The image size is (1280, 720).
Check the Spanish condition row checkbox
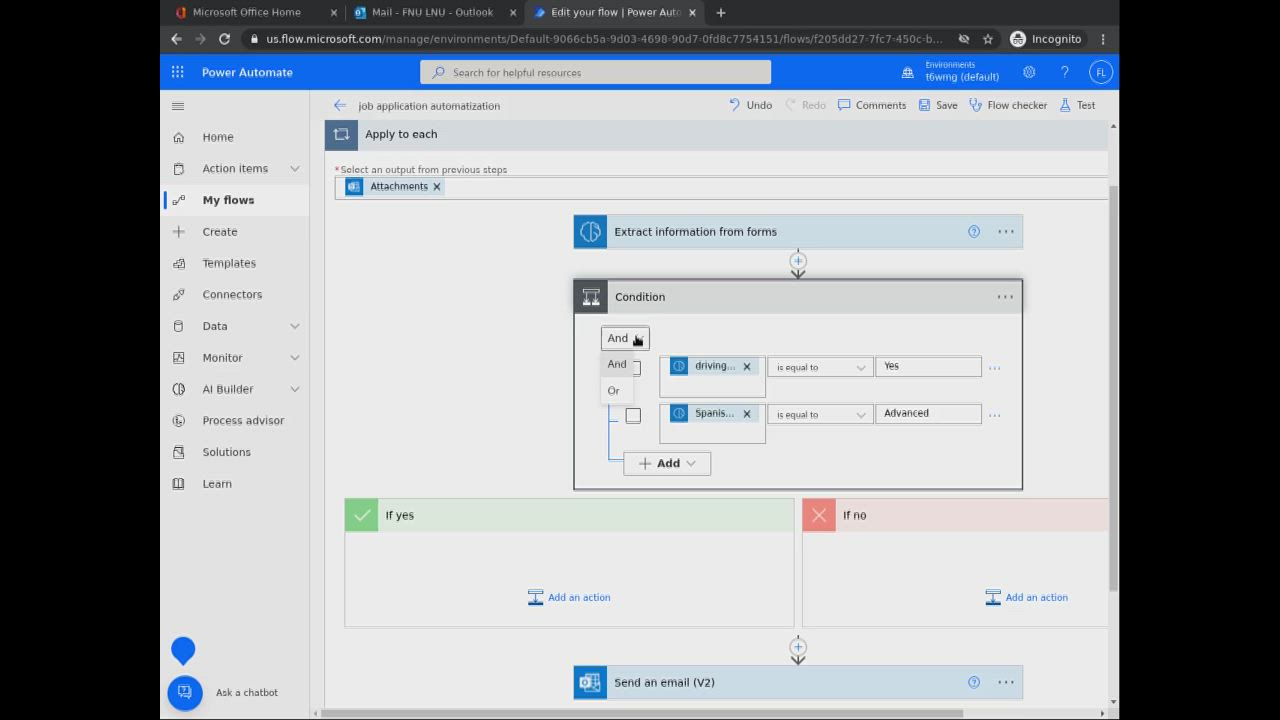click(633, 415)
